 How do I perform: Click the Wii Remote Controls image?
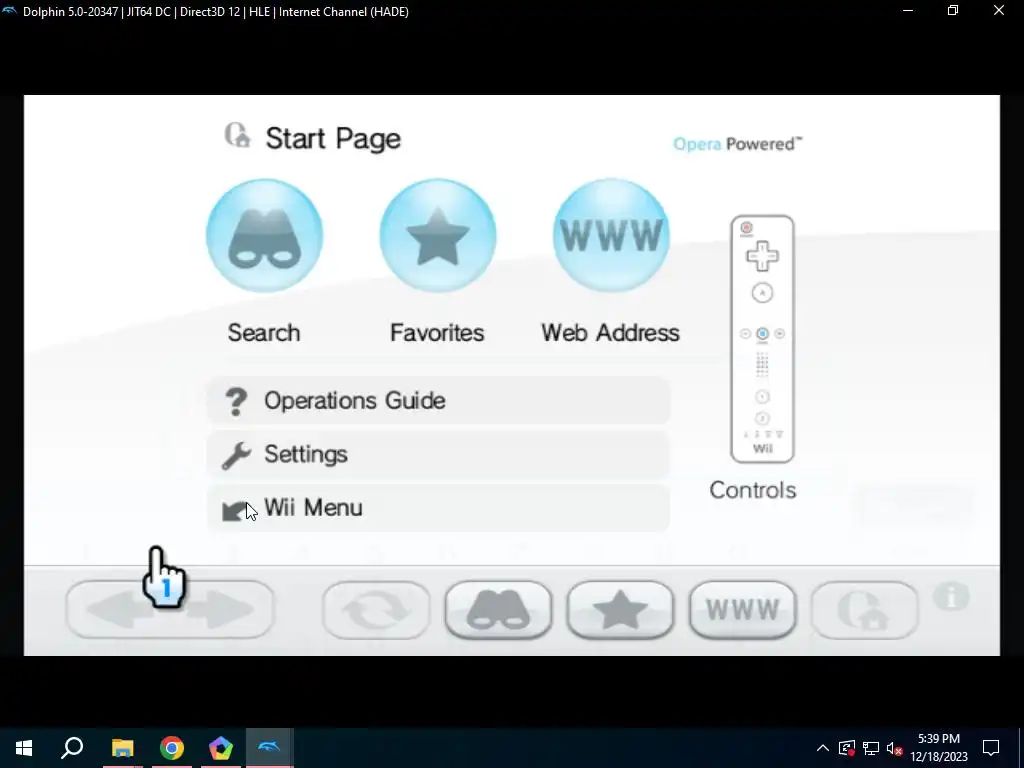[762, 339]
